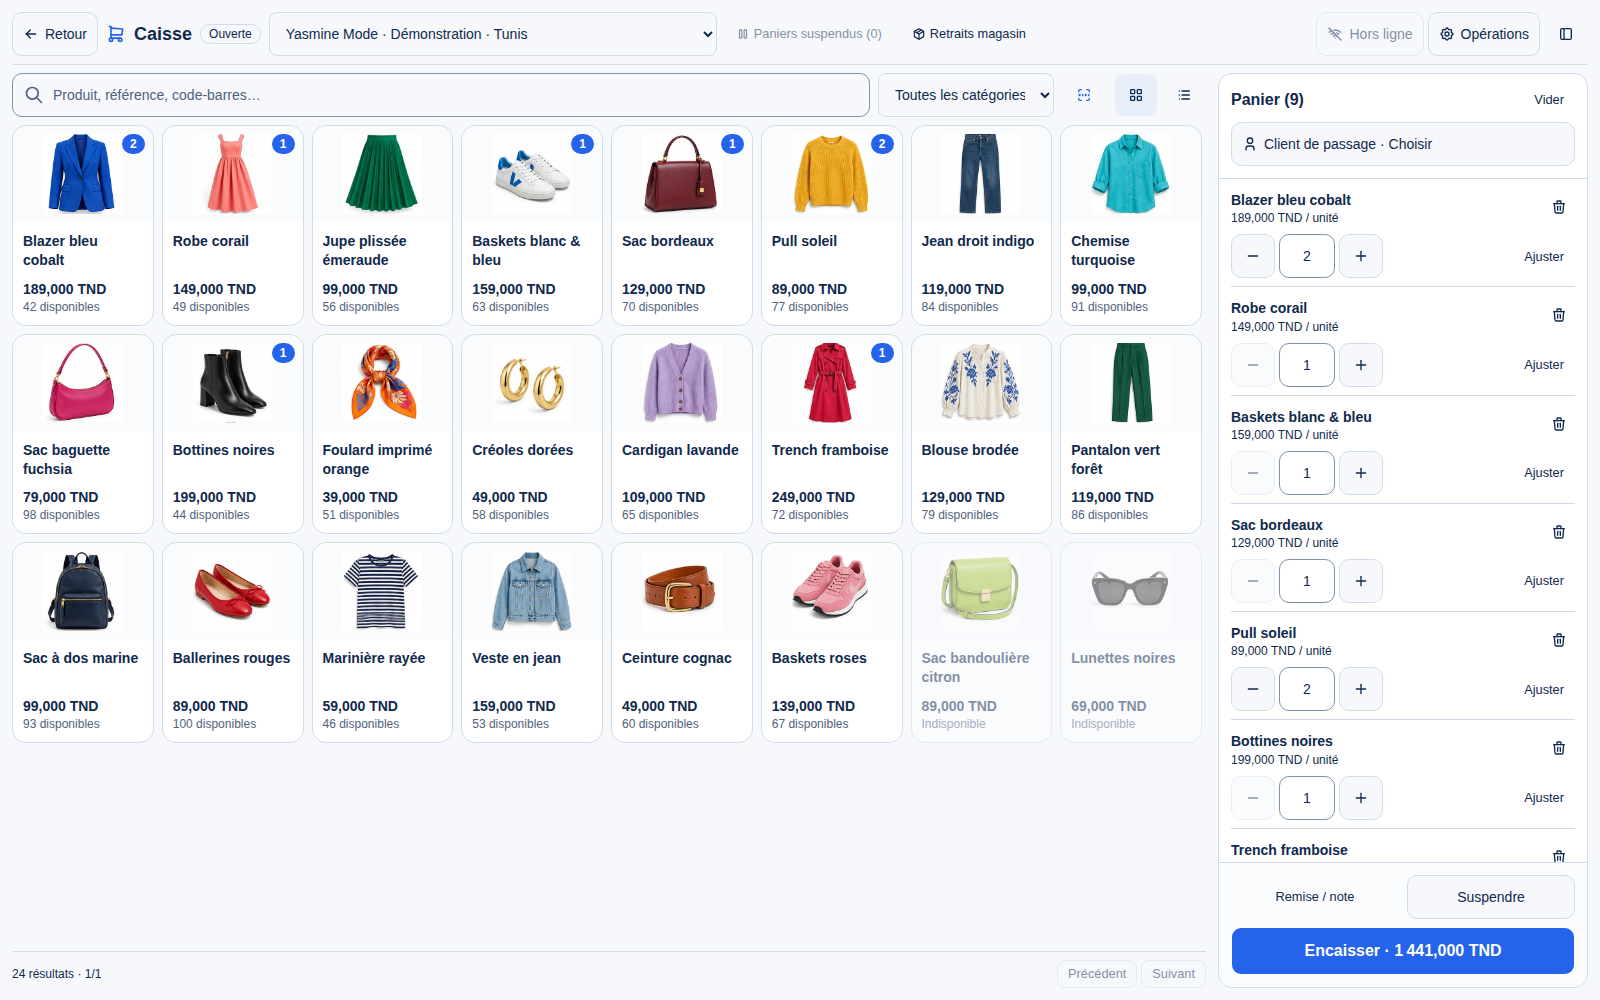Increase Blazer bleu cobalt quantity
The width and height of the screenshot is (1600, 1000).
point(1361,256)
